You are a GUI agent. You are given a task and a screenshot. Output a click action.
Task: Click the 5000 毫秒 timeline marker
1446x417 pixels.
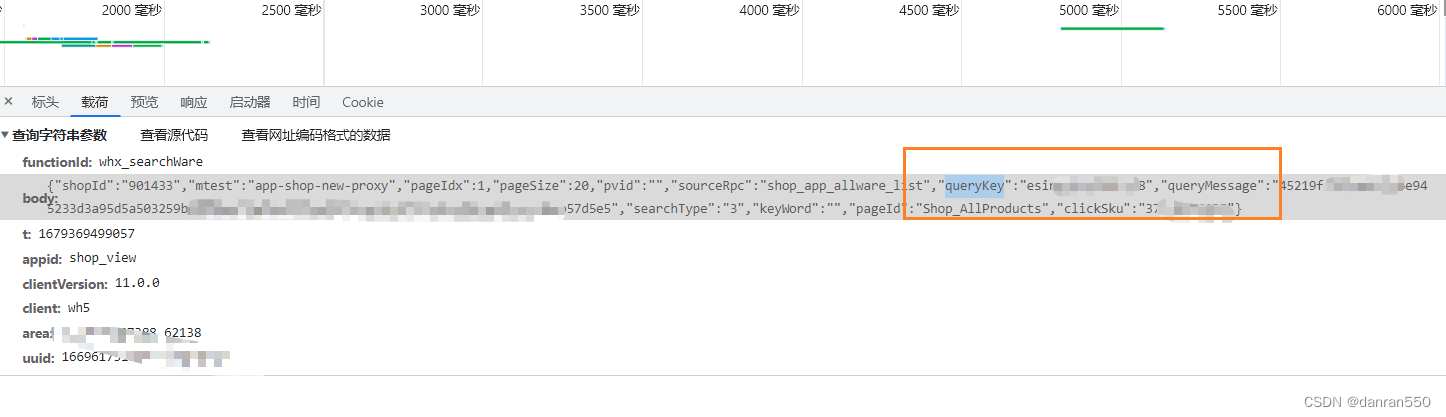(1088, 10)
